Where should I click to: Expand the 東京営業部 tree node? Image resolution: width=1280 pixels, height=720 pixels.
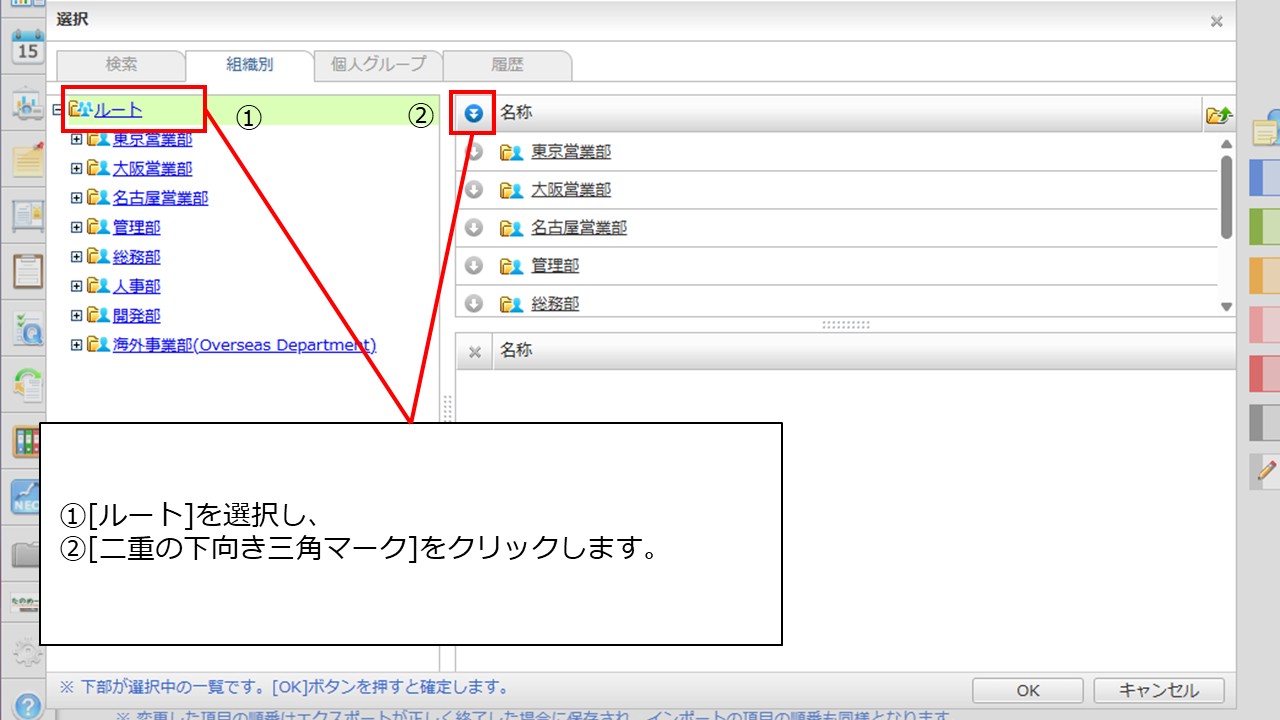pyautogui.click(x=76, y=140)
